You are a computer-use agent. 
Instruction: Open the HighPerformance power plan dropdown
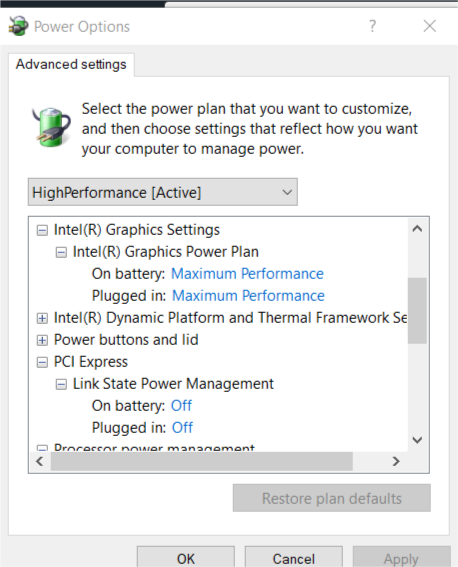pos(163,192)
